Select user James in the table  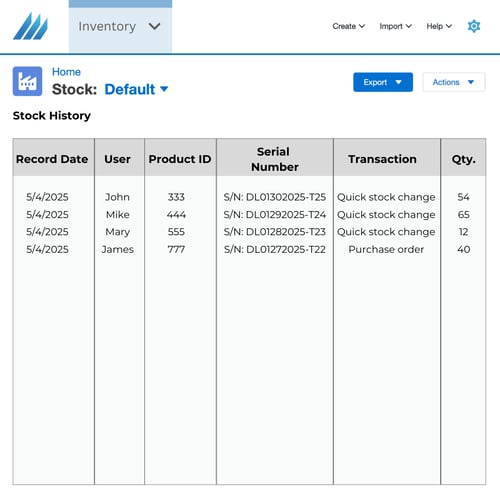pos(117,249)
